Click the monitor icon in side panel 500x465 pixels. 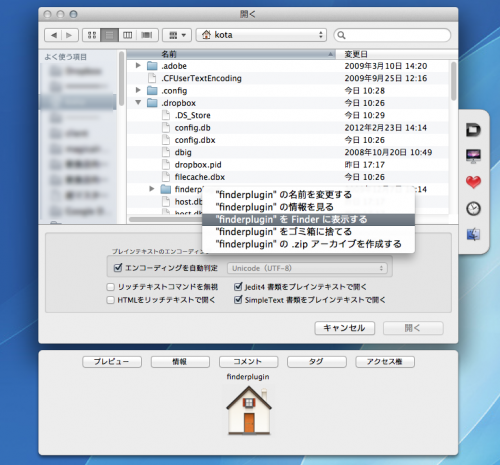coord(473,156)
